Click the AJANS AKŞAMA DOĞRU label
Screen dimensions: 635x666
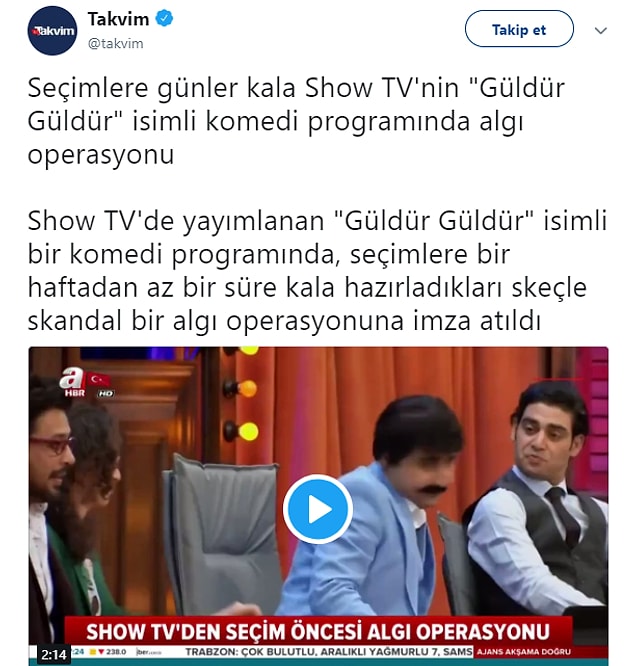point(524,652)
